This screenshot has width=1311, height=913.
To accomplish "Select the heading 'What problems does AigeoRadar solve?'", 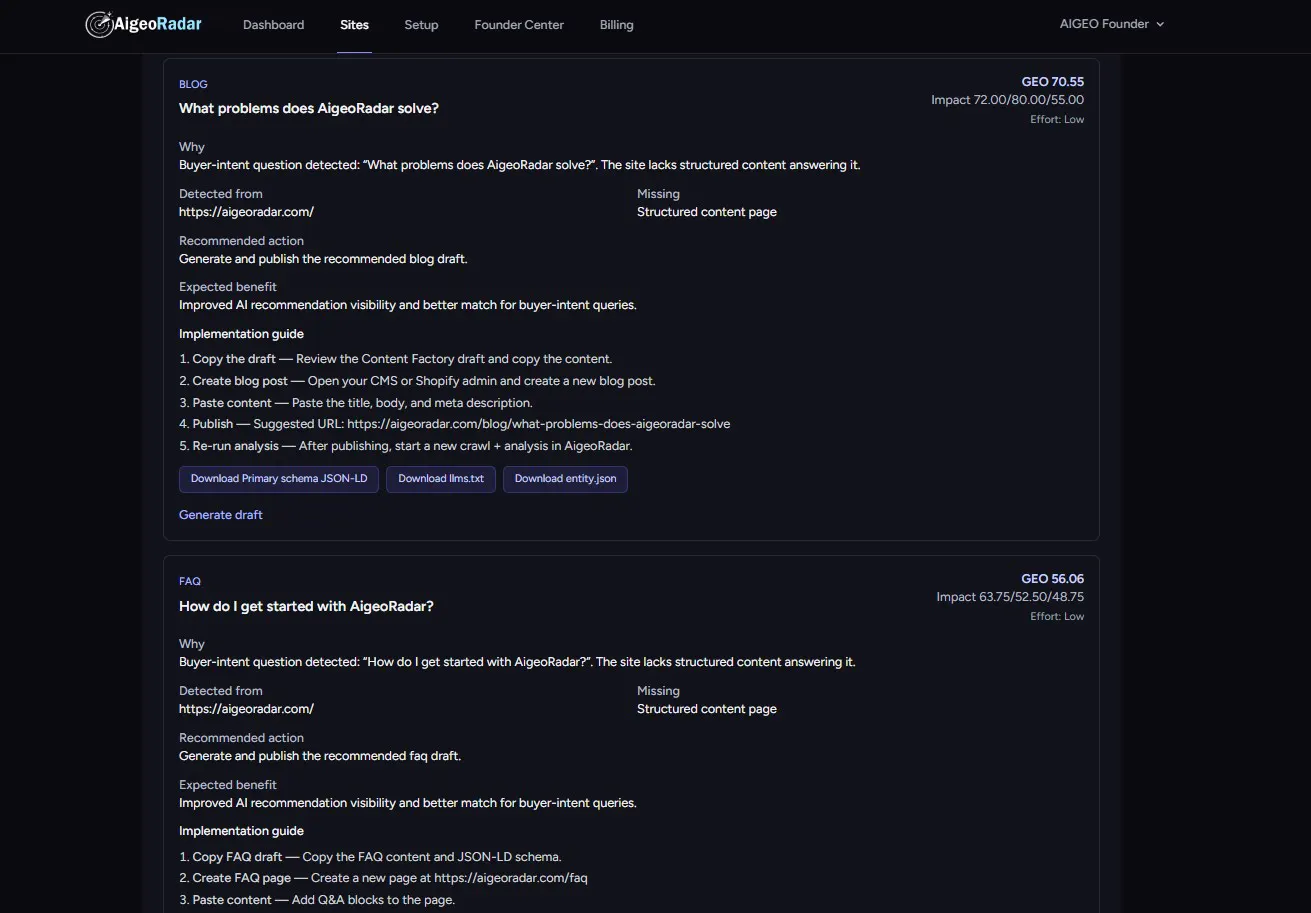I will coord(309,108).
